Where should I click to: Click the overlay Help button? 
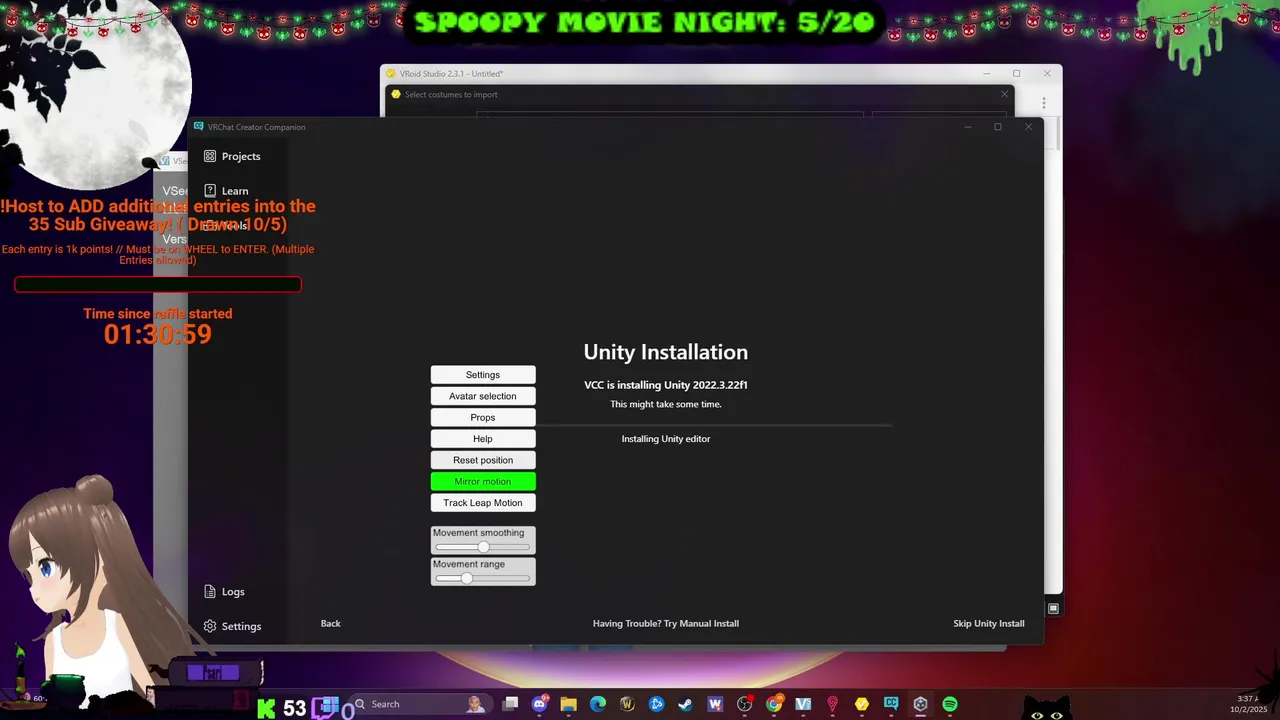tap(483, 439)
